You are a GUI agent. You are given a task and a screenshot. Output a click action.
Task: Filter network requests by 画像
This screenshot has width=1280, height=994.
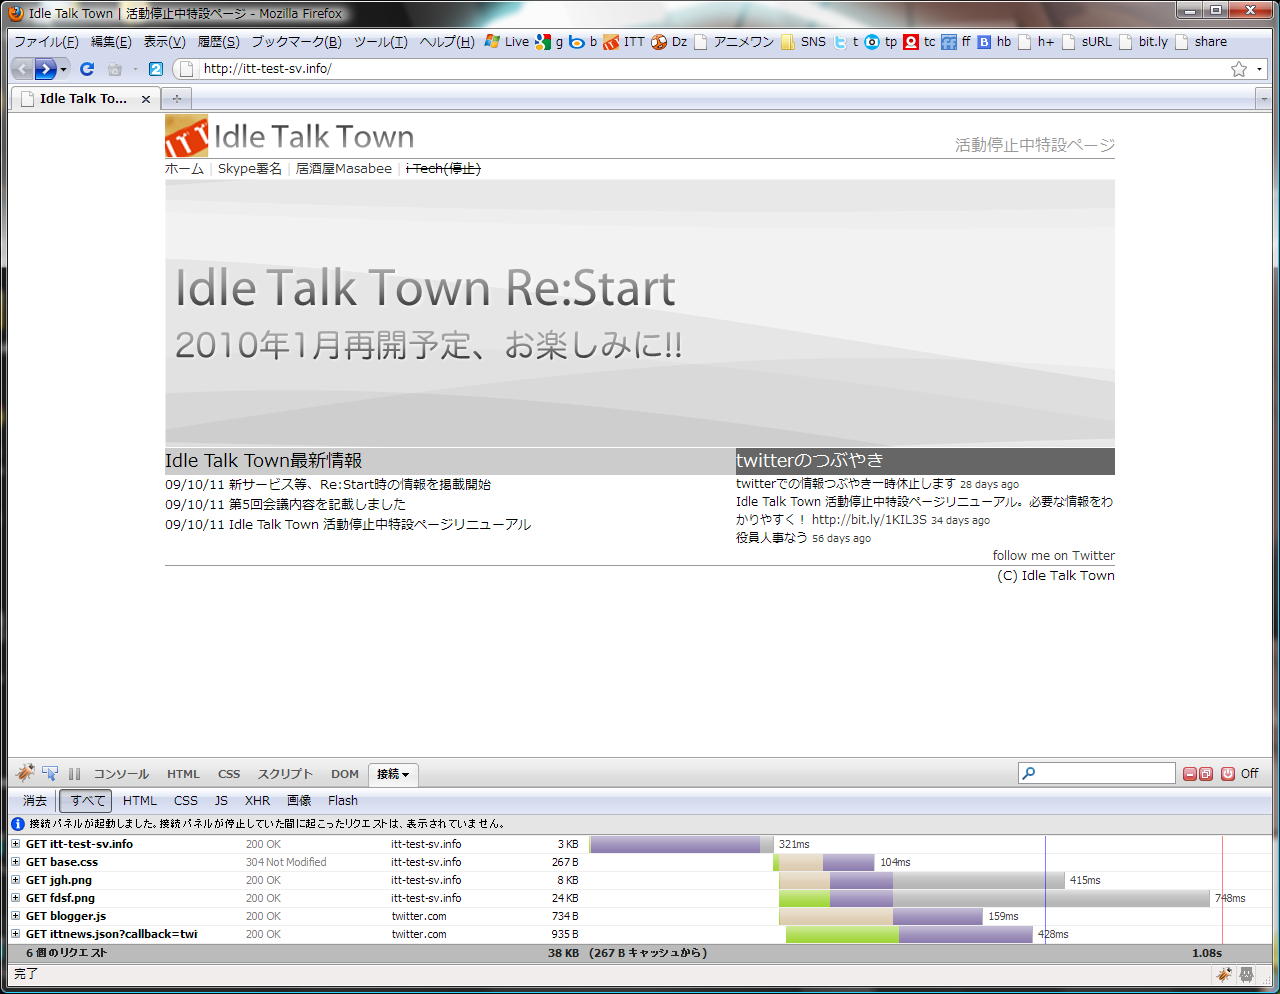point(299,801)
